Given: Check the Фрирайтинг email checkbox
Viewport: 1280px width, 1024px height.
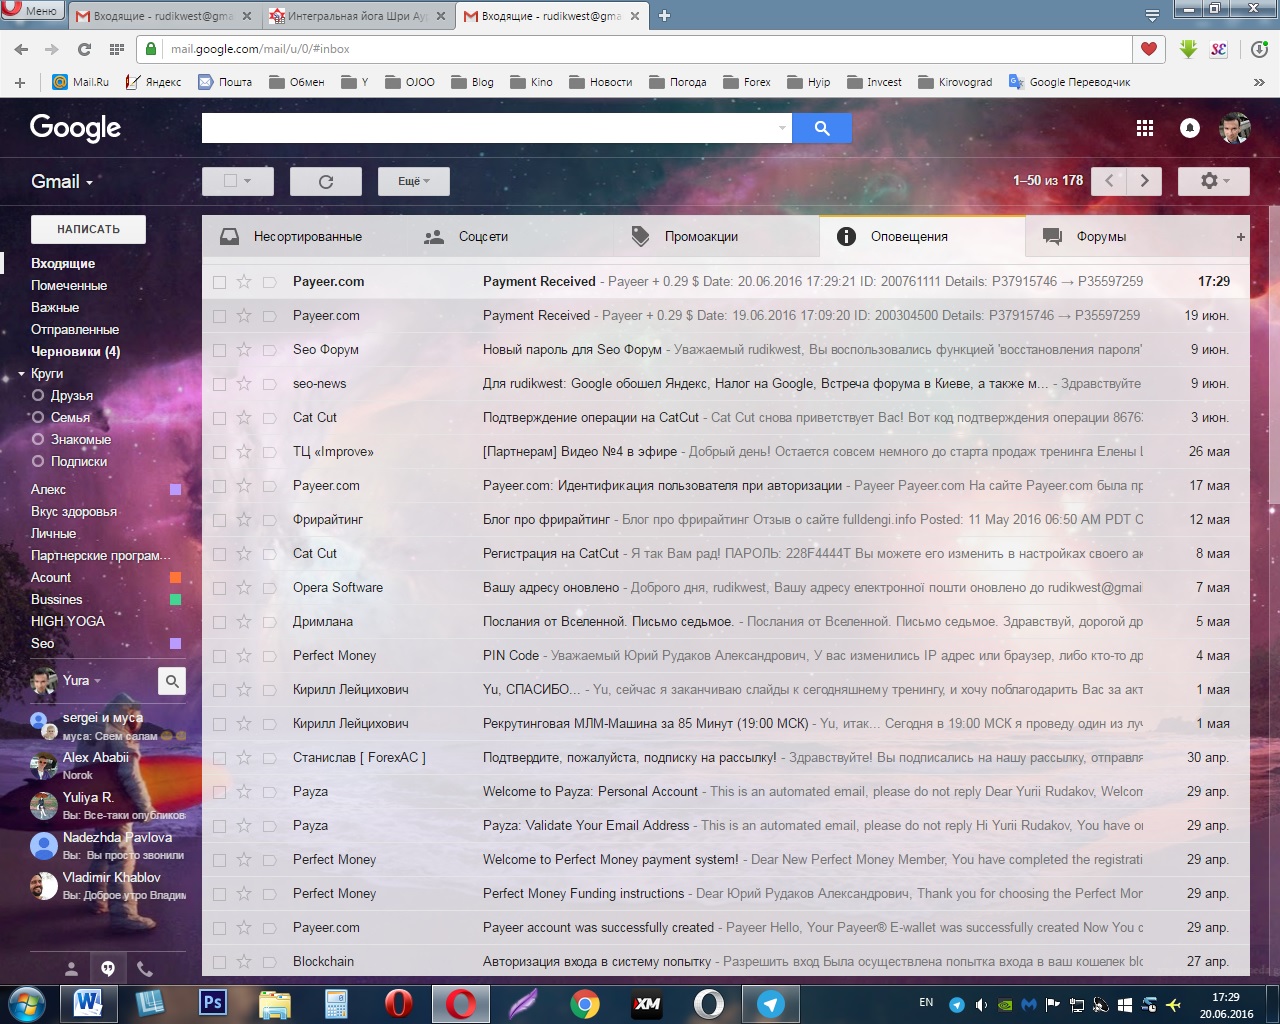Looking at the screenshot, I should click(x=219, y=520).
